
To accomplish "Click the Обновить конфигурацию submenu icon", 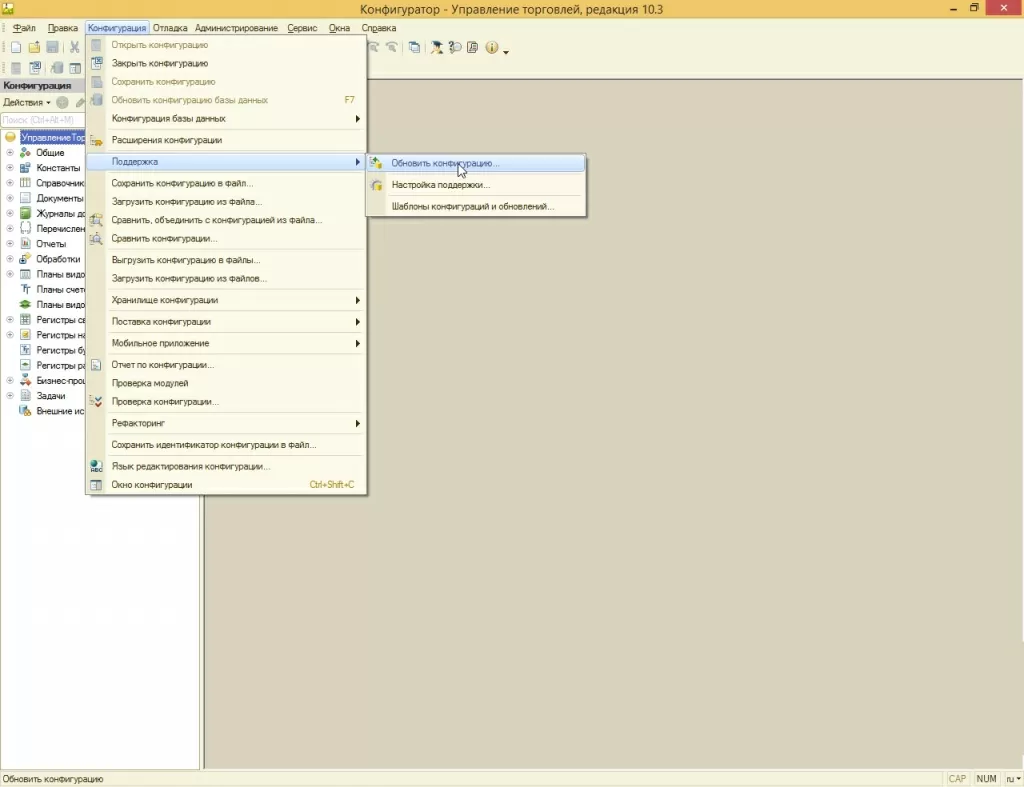I will 376,163.
